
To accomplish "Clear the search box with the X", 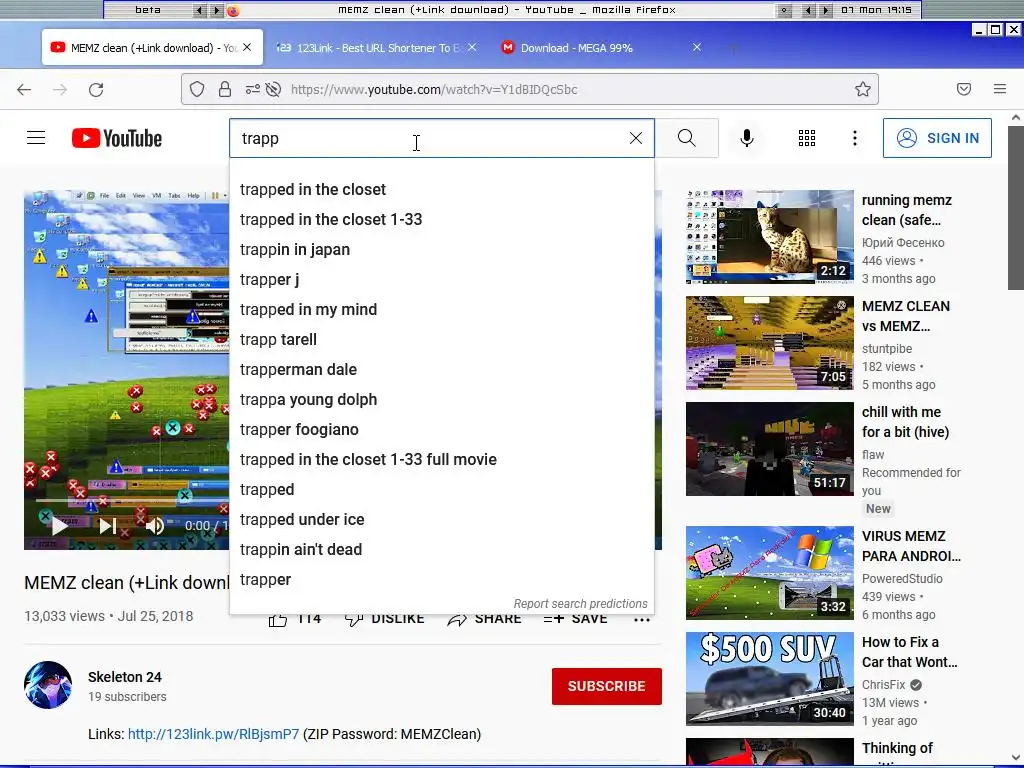I will point(635,138).
